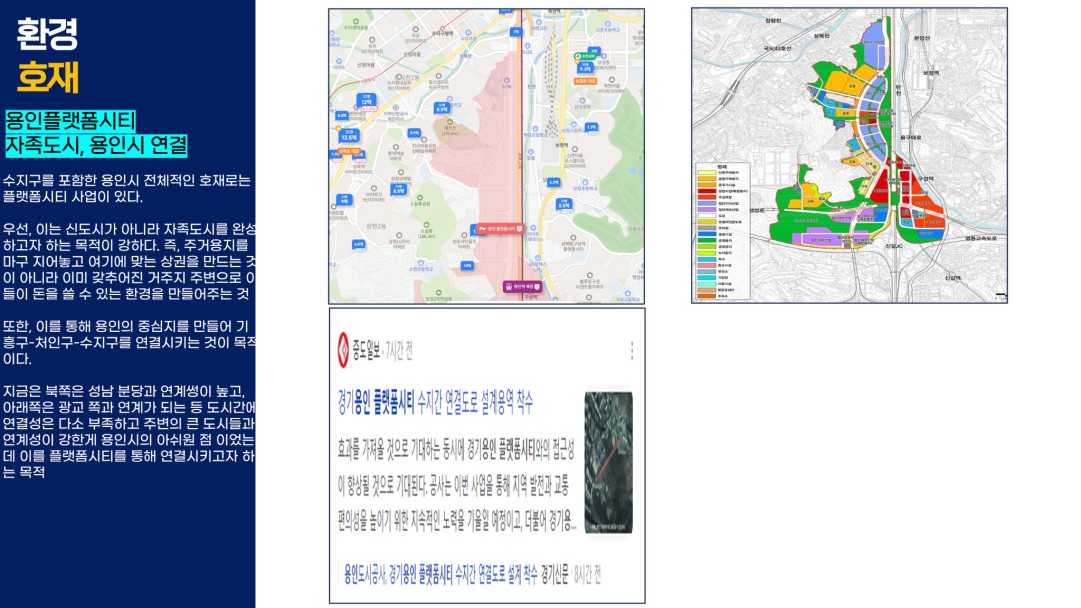
Task: Click the 신갈JC label on land-use map
Action: coord(893,245)
